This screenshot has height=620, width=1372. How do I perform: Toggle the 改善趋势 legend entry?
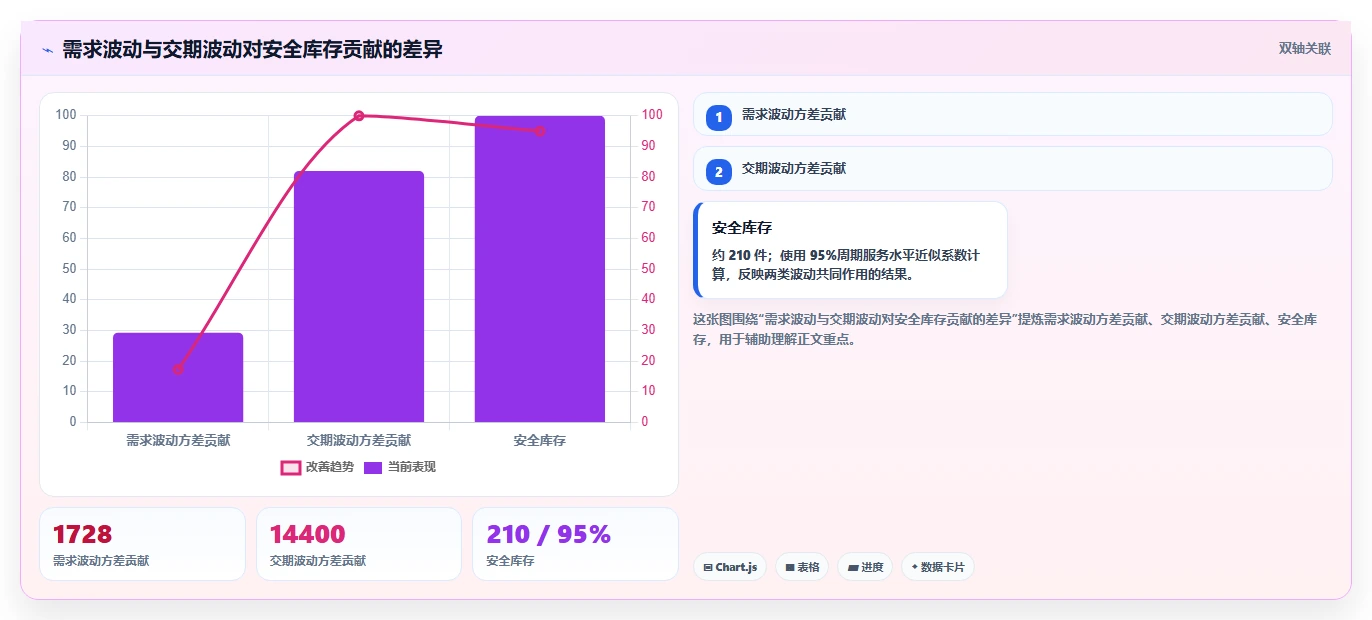[317, 467]
